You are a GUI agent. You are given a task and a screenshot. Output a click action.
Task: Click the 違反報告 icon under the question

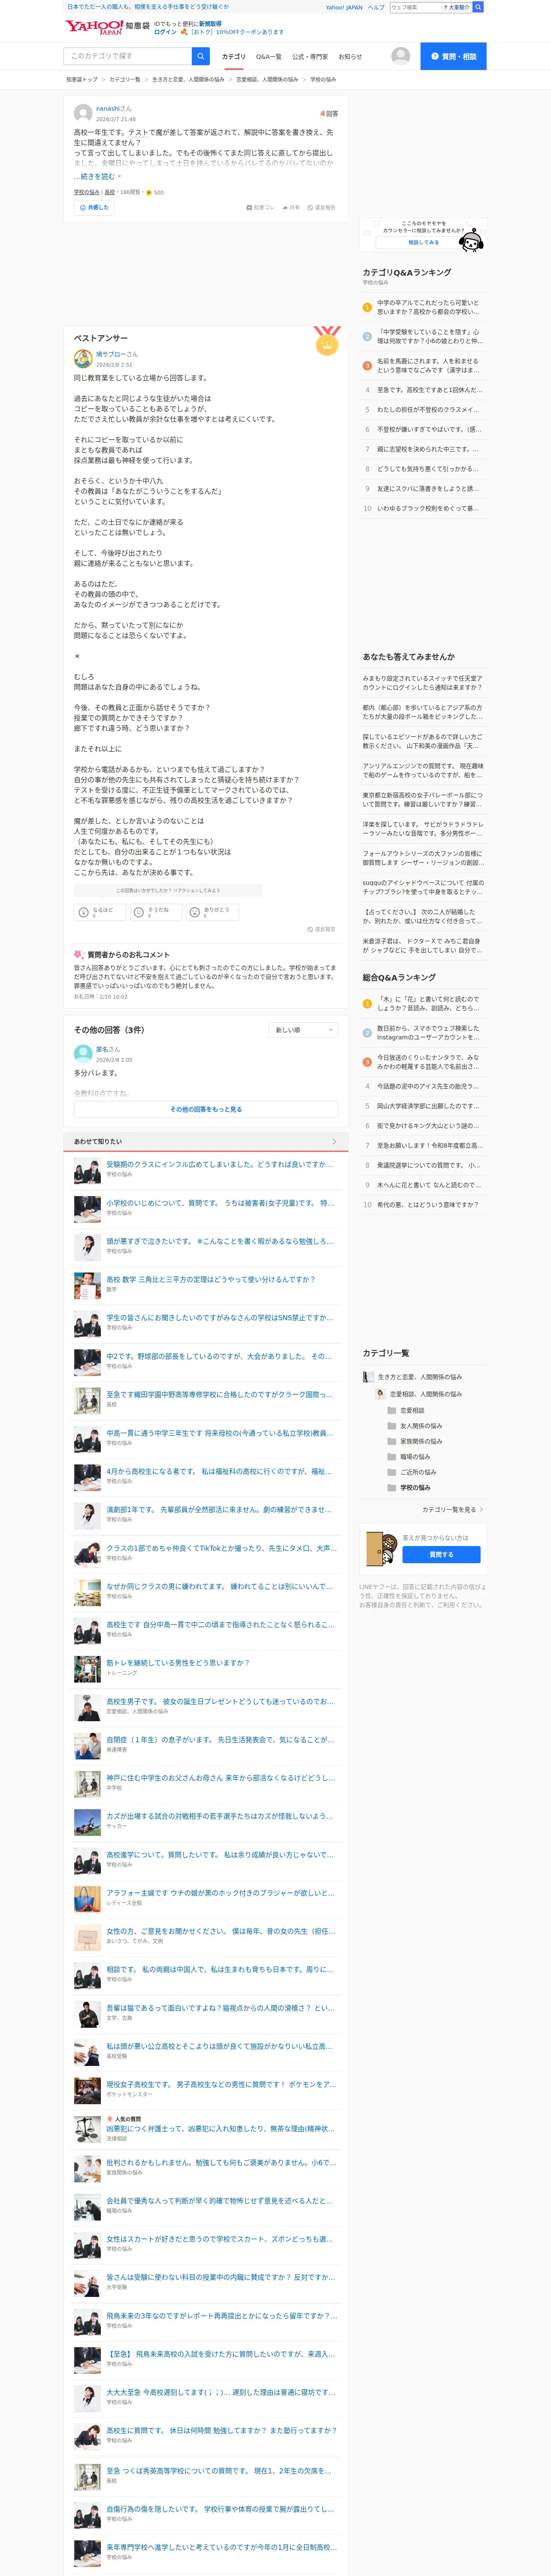click(310, 208)
